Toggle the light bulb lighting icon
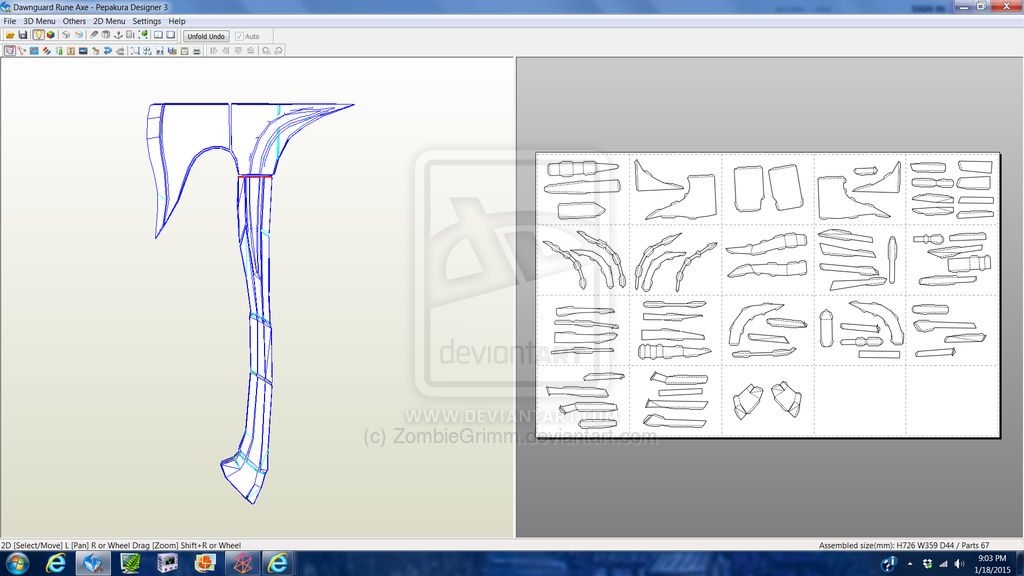The width and height of the screenshot is (1024, 576). tap(39, 35)
